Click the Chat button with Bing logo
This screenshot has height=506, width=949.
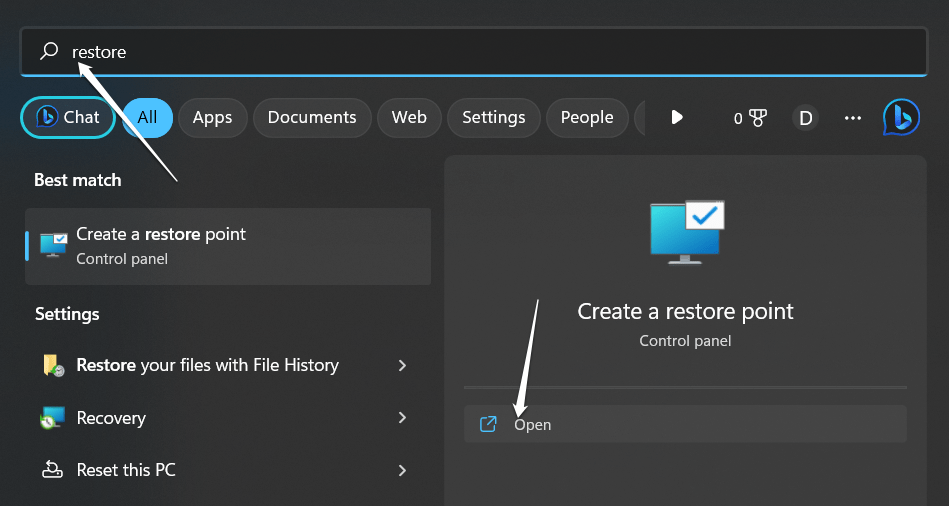click(68, 118)
